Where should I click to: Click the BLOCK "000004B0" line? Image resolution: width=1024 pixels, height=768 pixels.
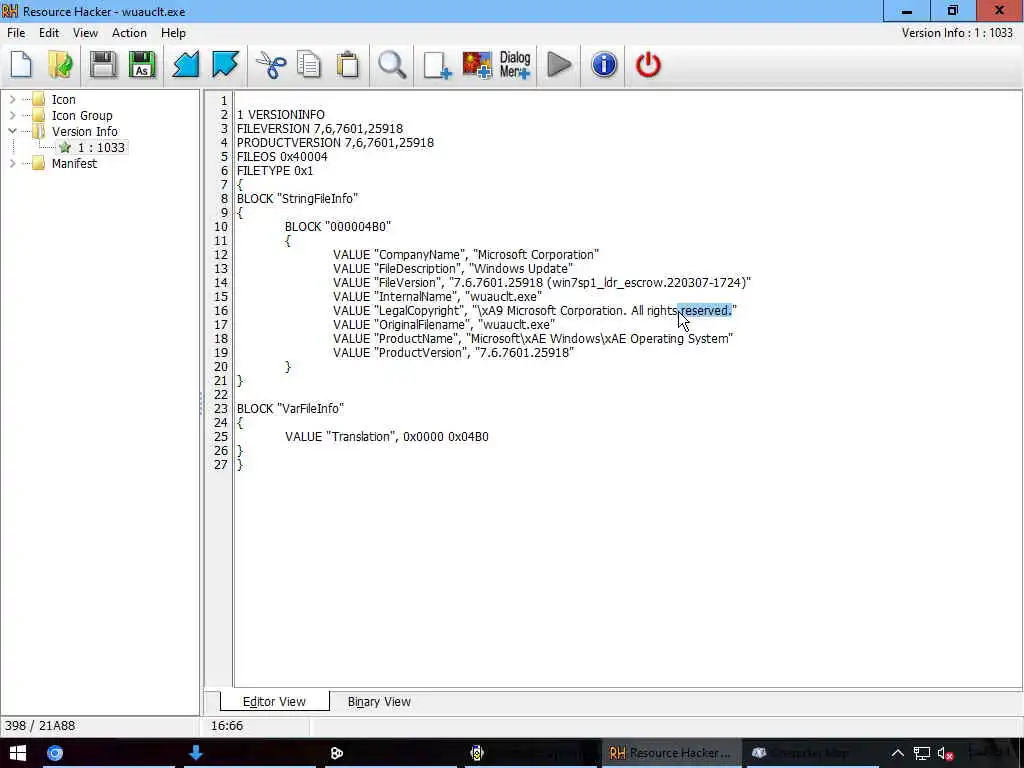(x=338, y=227)
